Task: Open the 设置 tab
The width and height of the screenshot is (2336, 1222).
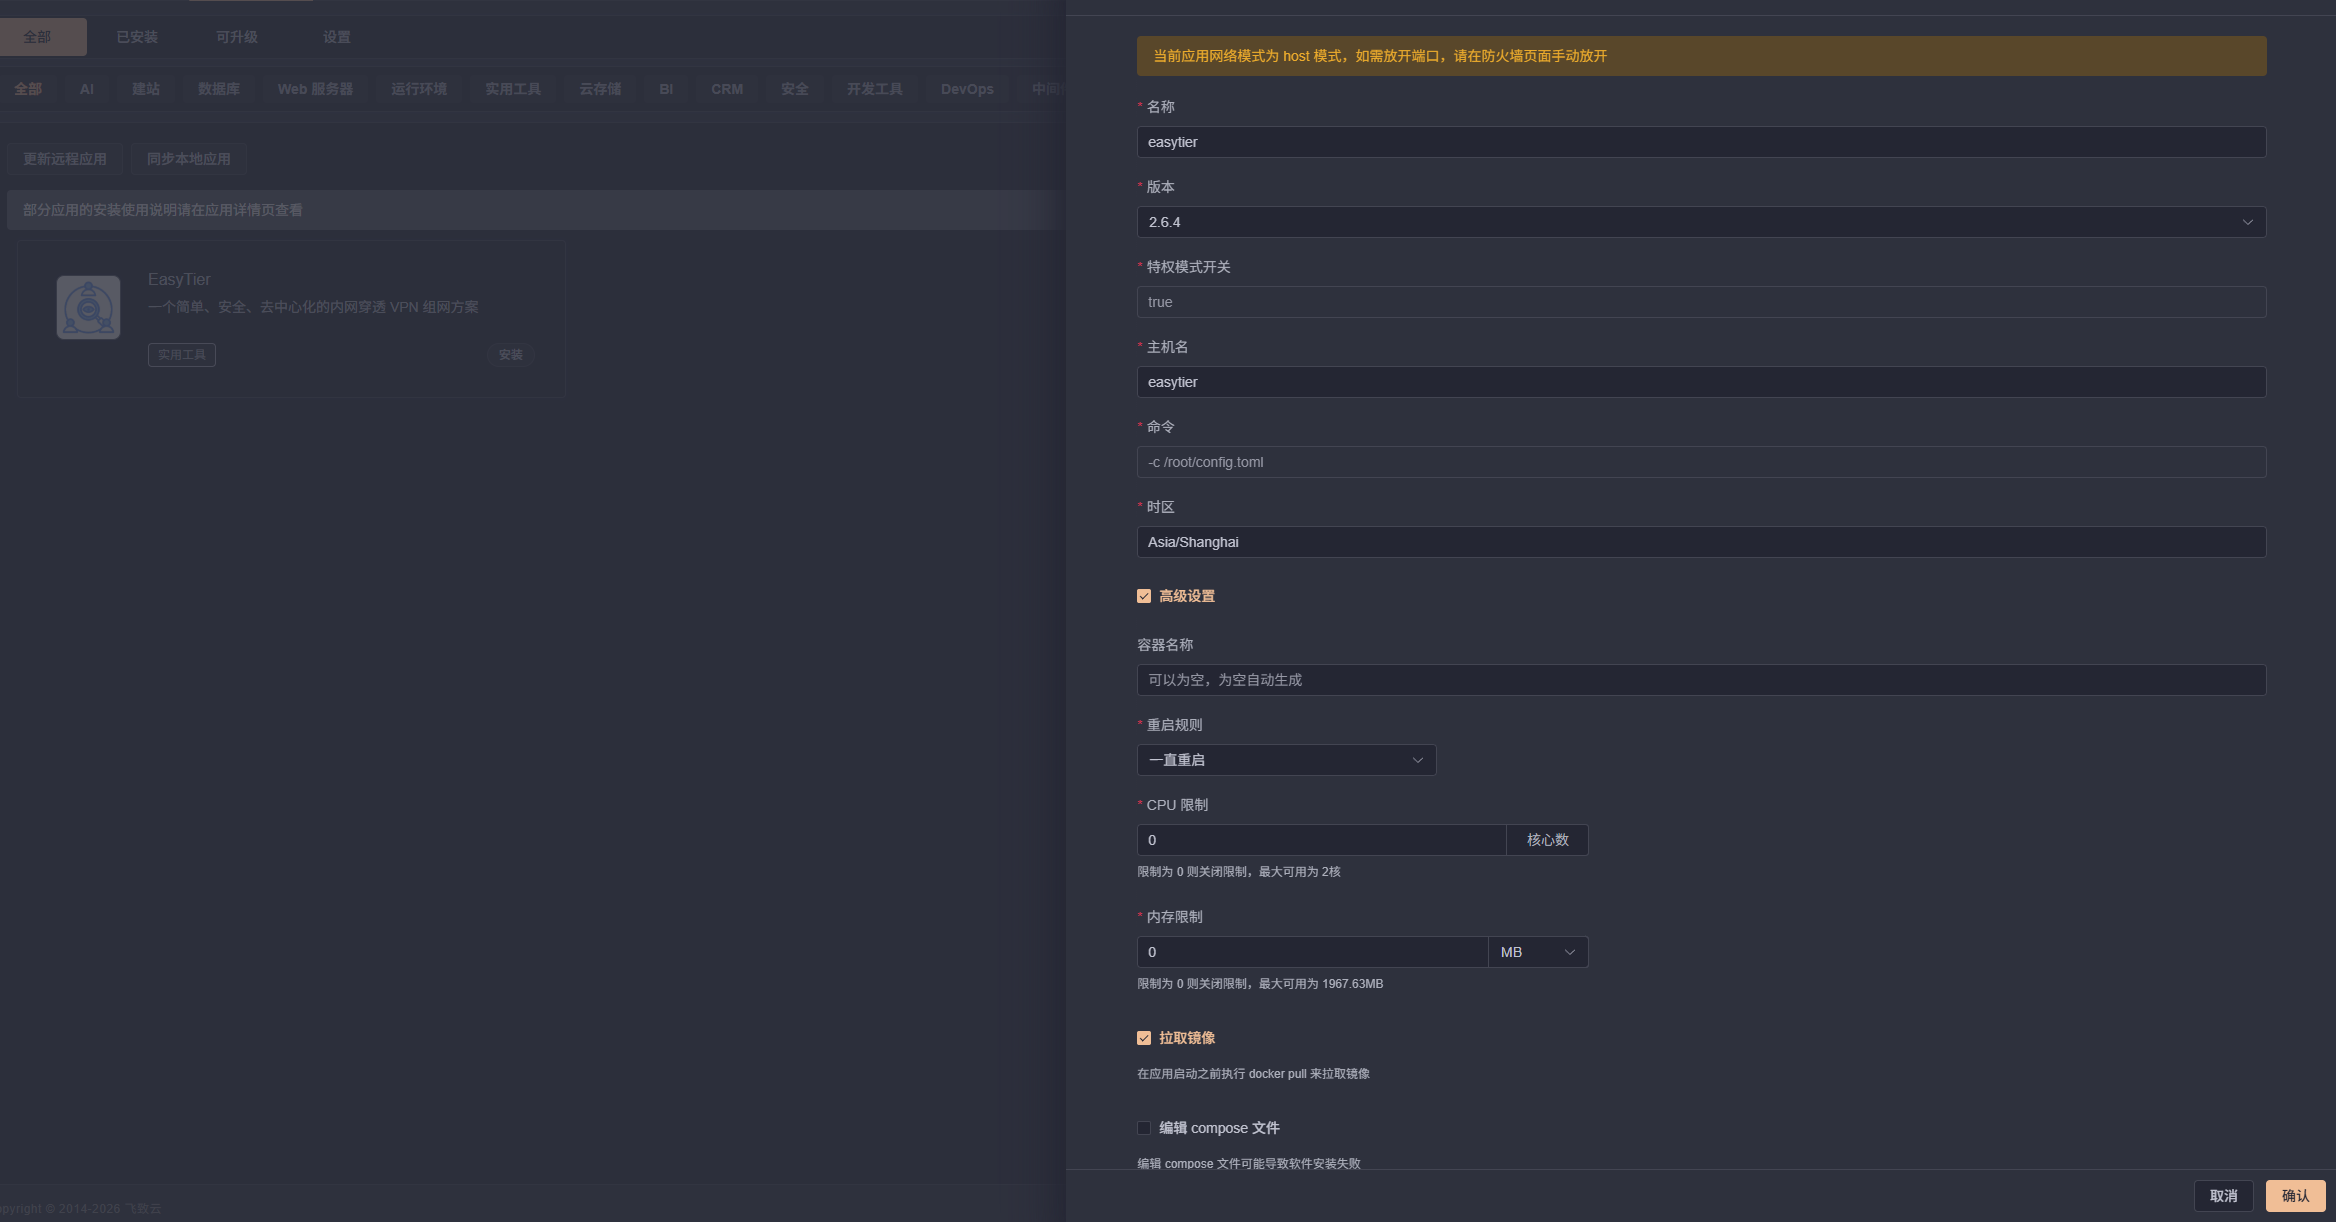Action: [337, 37]
